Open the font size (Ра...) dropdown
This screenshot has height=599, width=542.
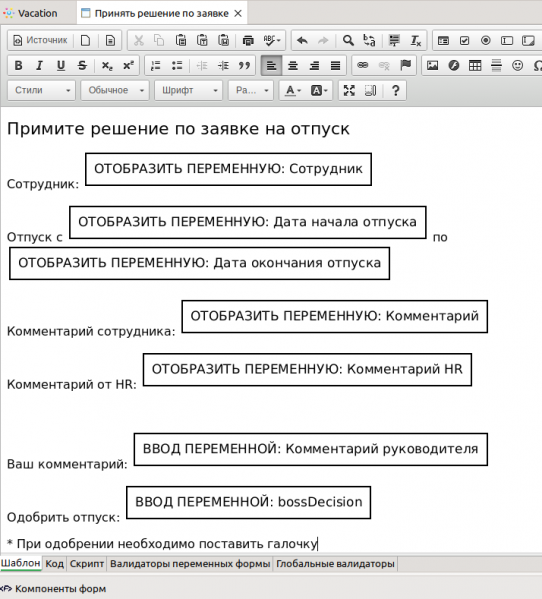pyautogui.click(x=251, y=91)
